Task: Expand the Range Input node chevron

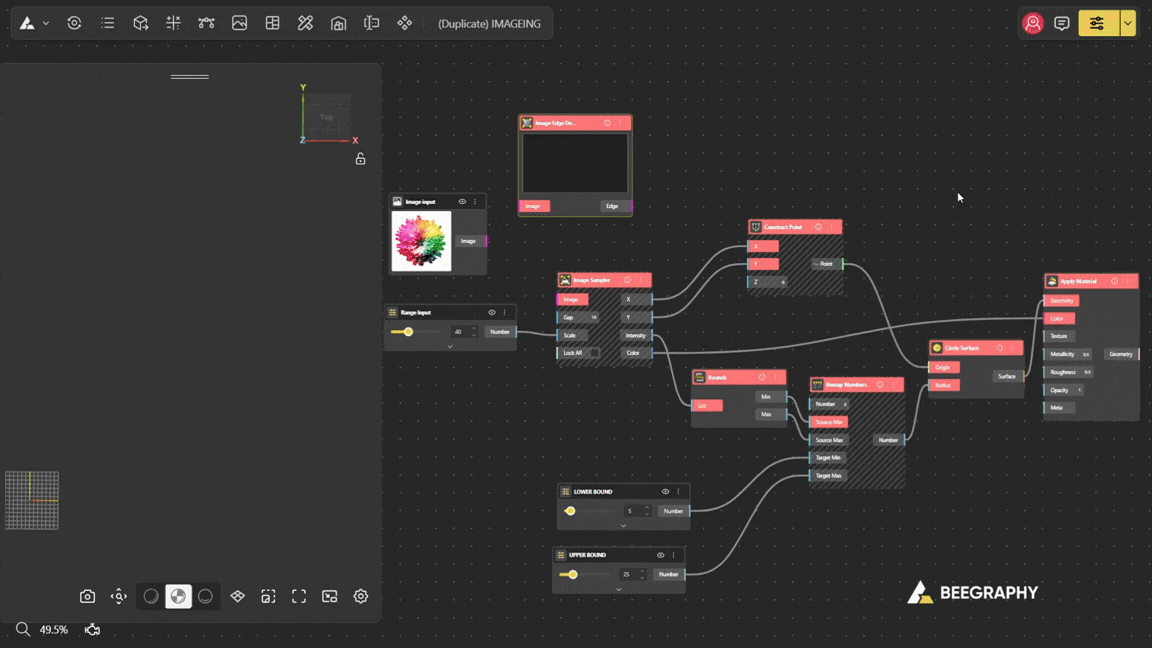Action: click(x=450, y=346)
